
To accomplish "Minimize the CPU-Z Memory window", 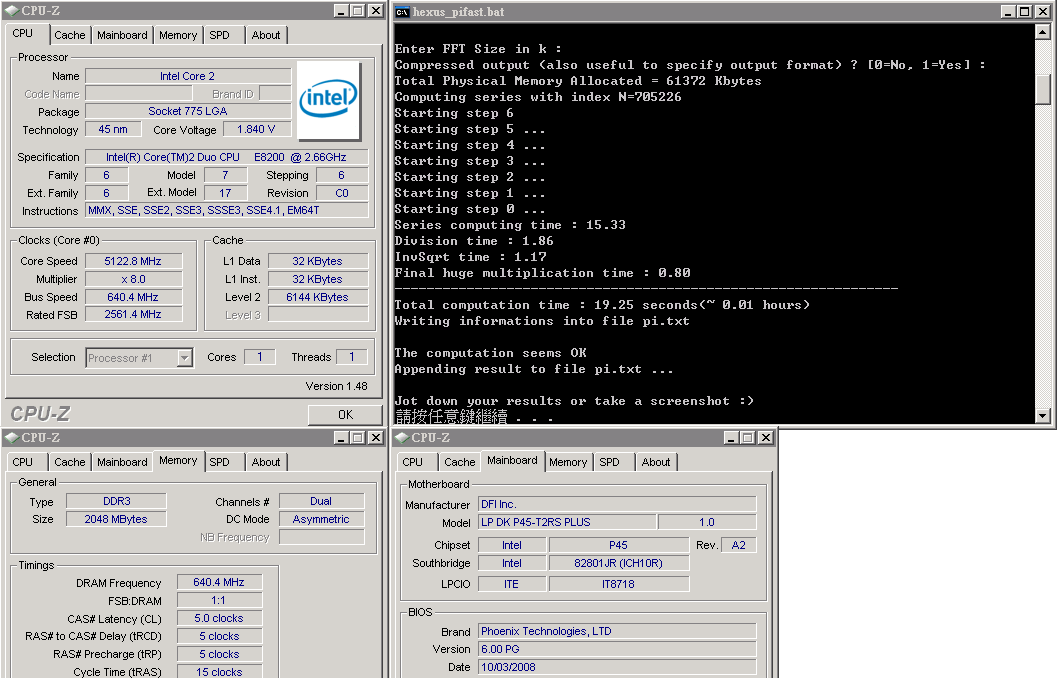I will click(x=341, y=438).
